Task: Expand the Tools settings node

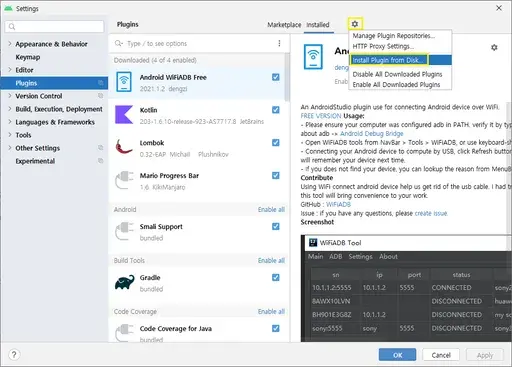Action: (10, 135)
